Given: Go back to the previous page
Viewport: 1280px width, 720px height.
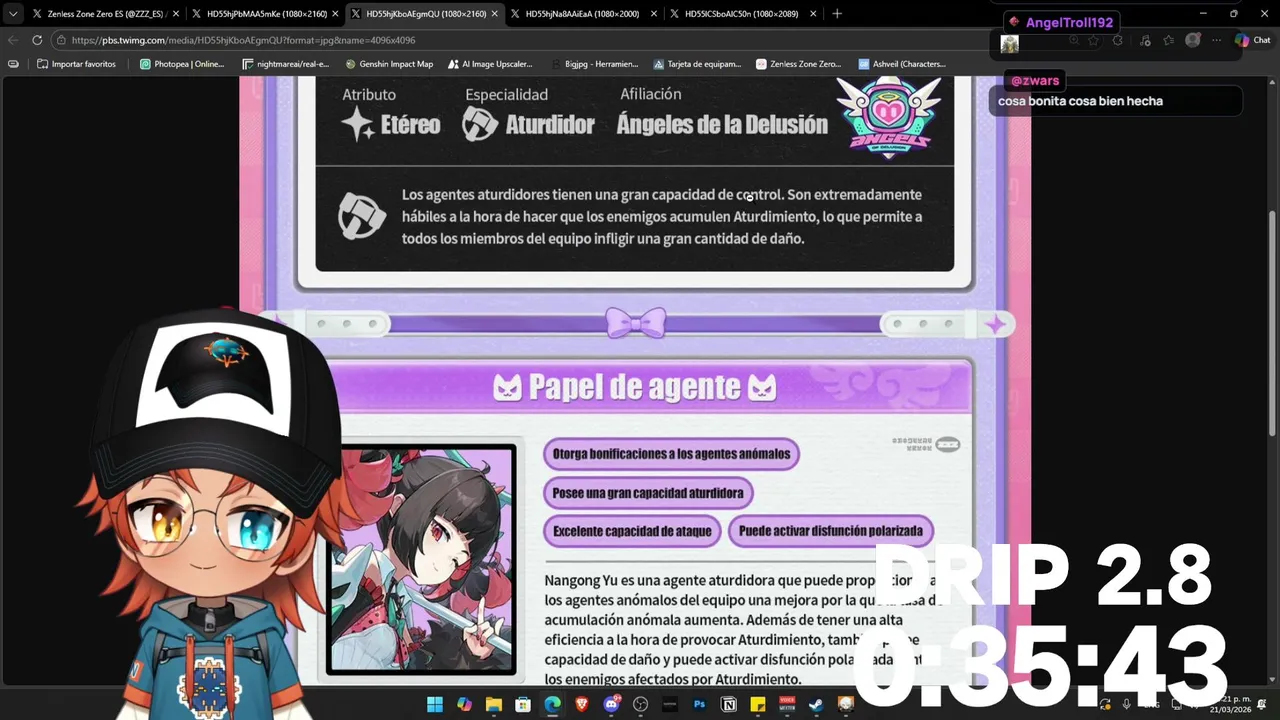Looking at the screenshot, I should coord(13,40).
